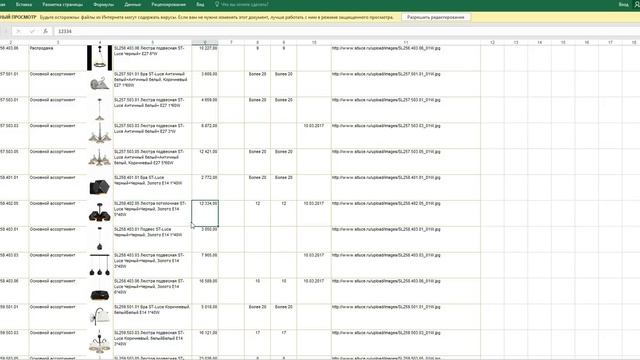Click Разрешить редактирование button

click(x=436, y=17)
